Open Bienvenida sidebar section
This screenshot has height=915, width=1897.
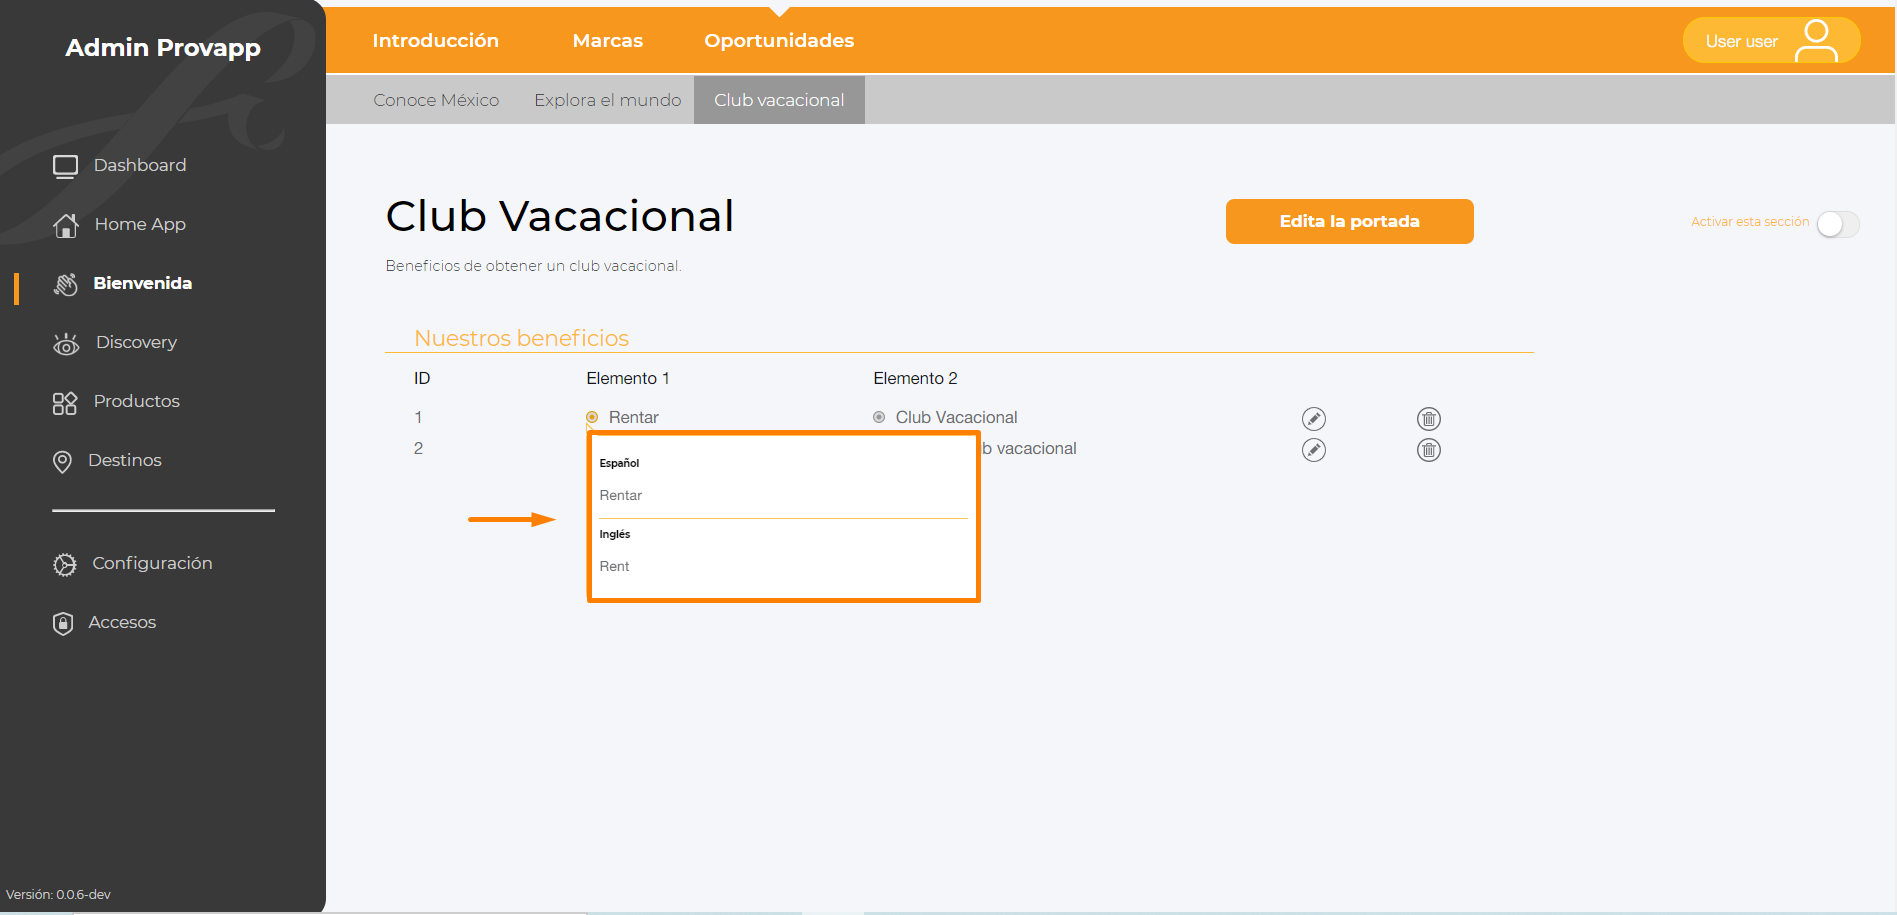pos(143,283)
